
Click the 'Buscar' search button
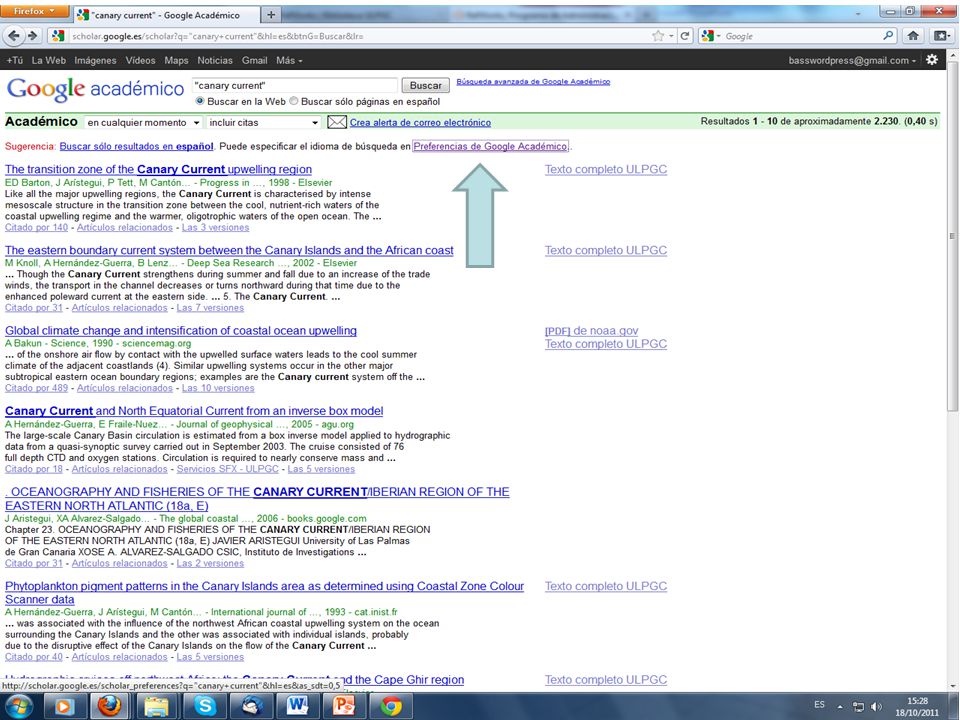click(426, 86)
